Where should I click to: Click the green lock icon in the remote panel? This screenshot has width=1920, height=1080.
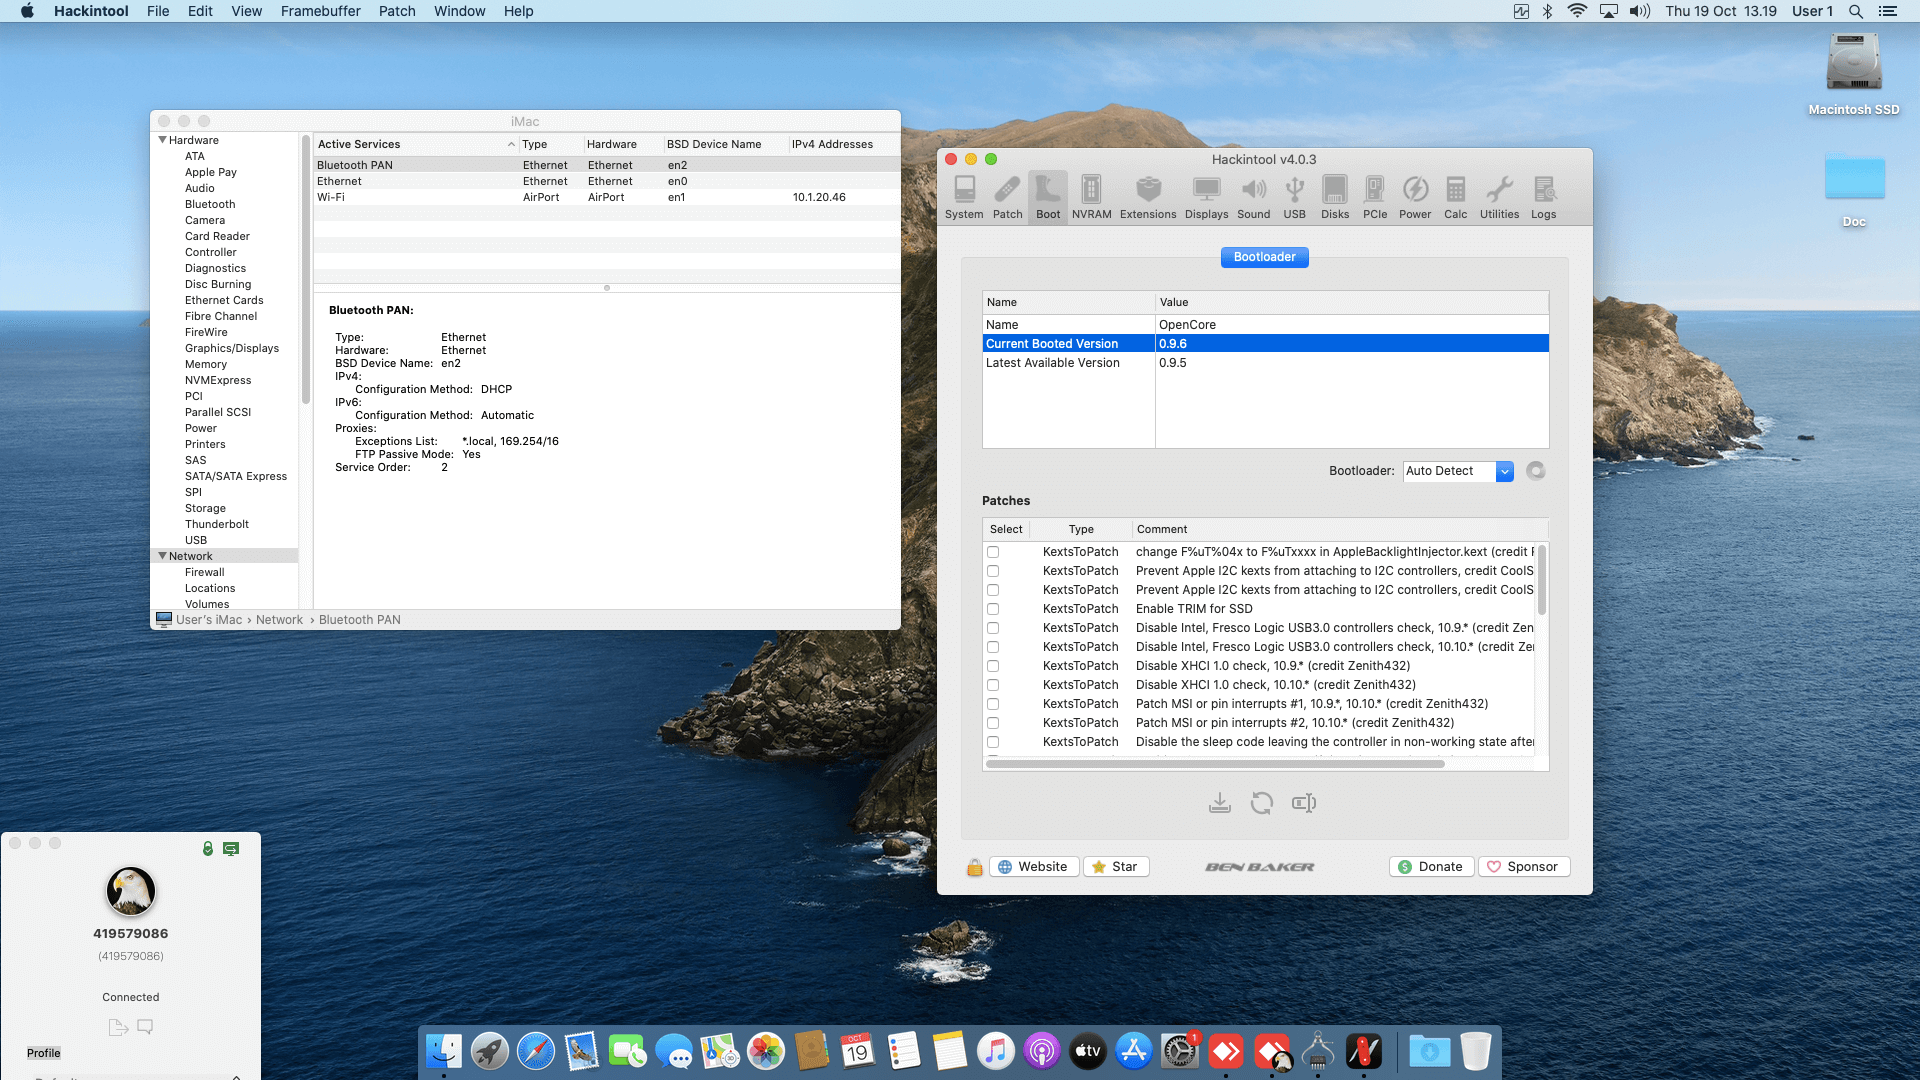(x=208, y=849)
